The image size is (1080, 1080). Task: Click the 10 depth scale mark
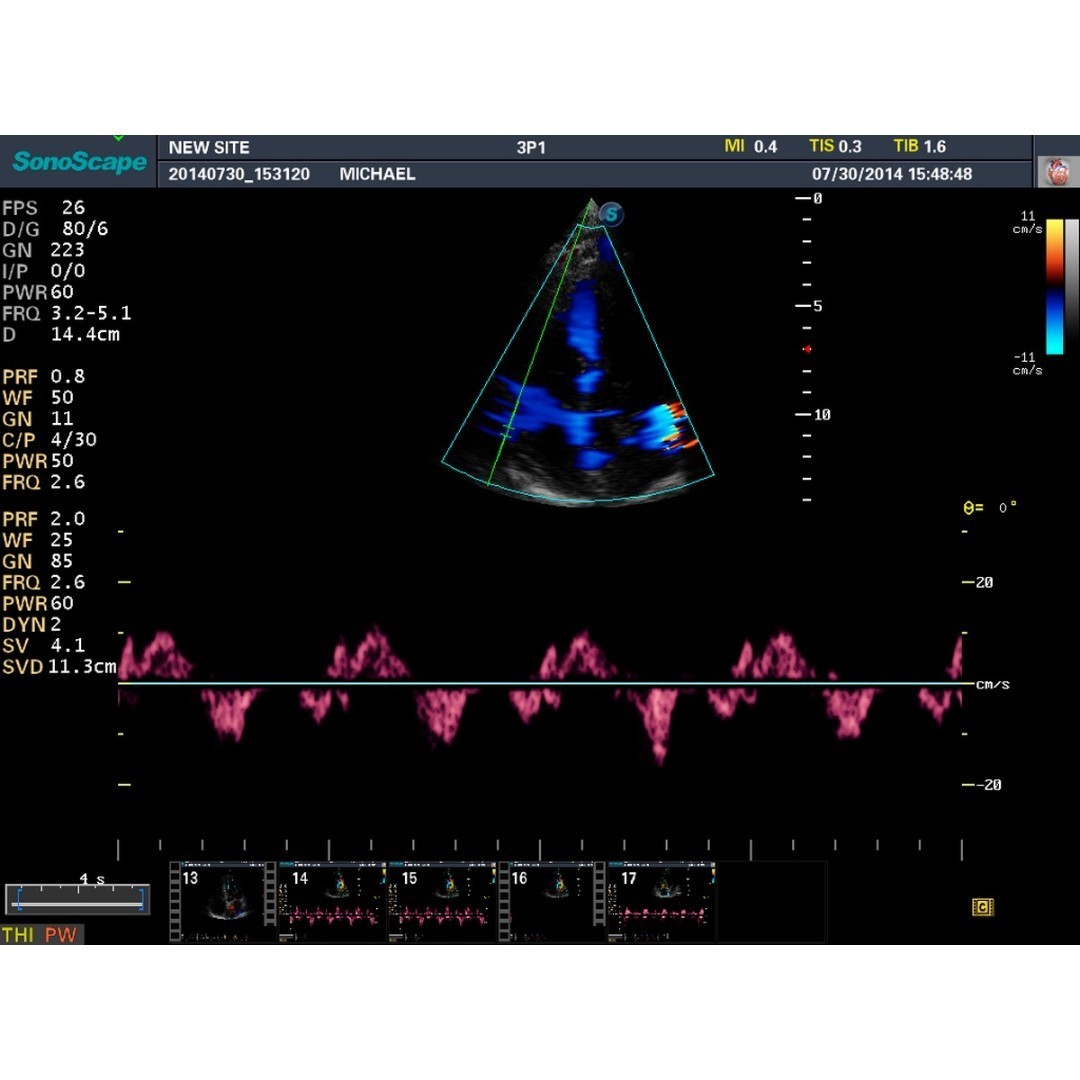coord(822,415)
